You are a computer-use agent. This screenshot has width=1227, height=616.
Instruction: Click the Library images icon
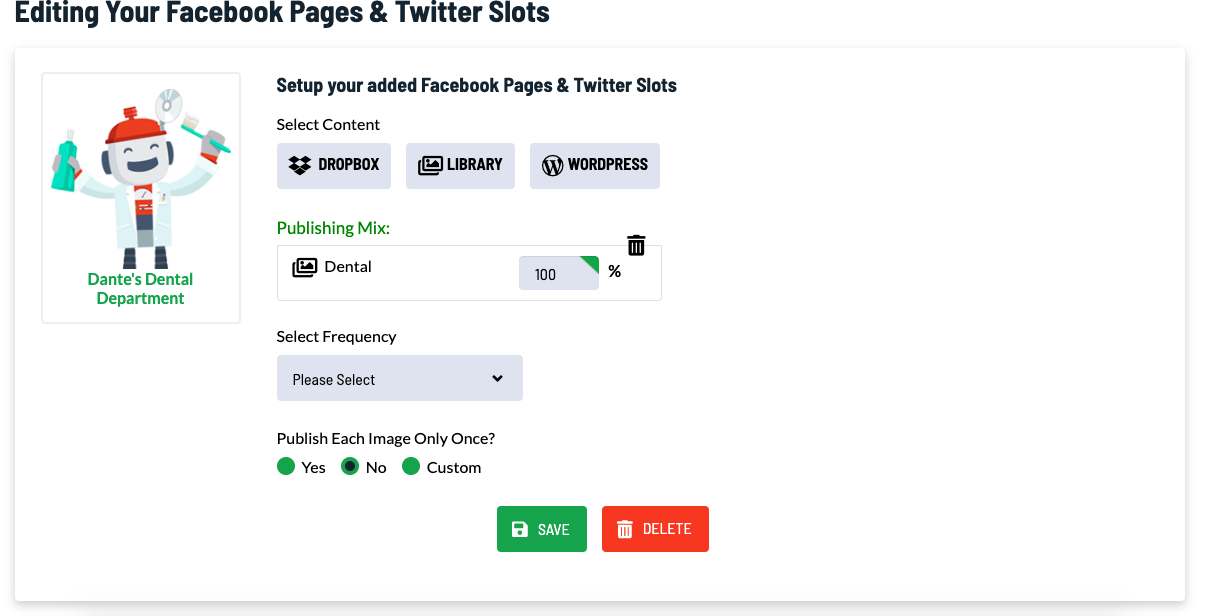coord(430,165)
